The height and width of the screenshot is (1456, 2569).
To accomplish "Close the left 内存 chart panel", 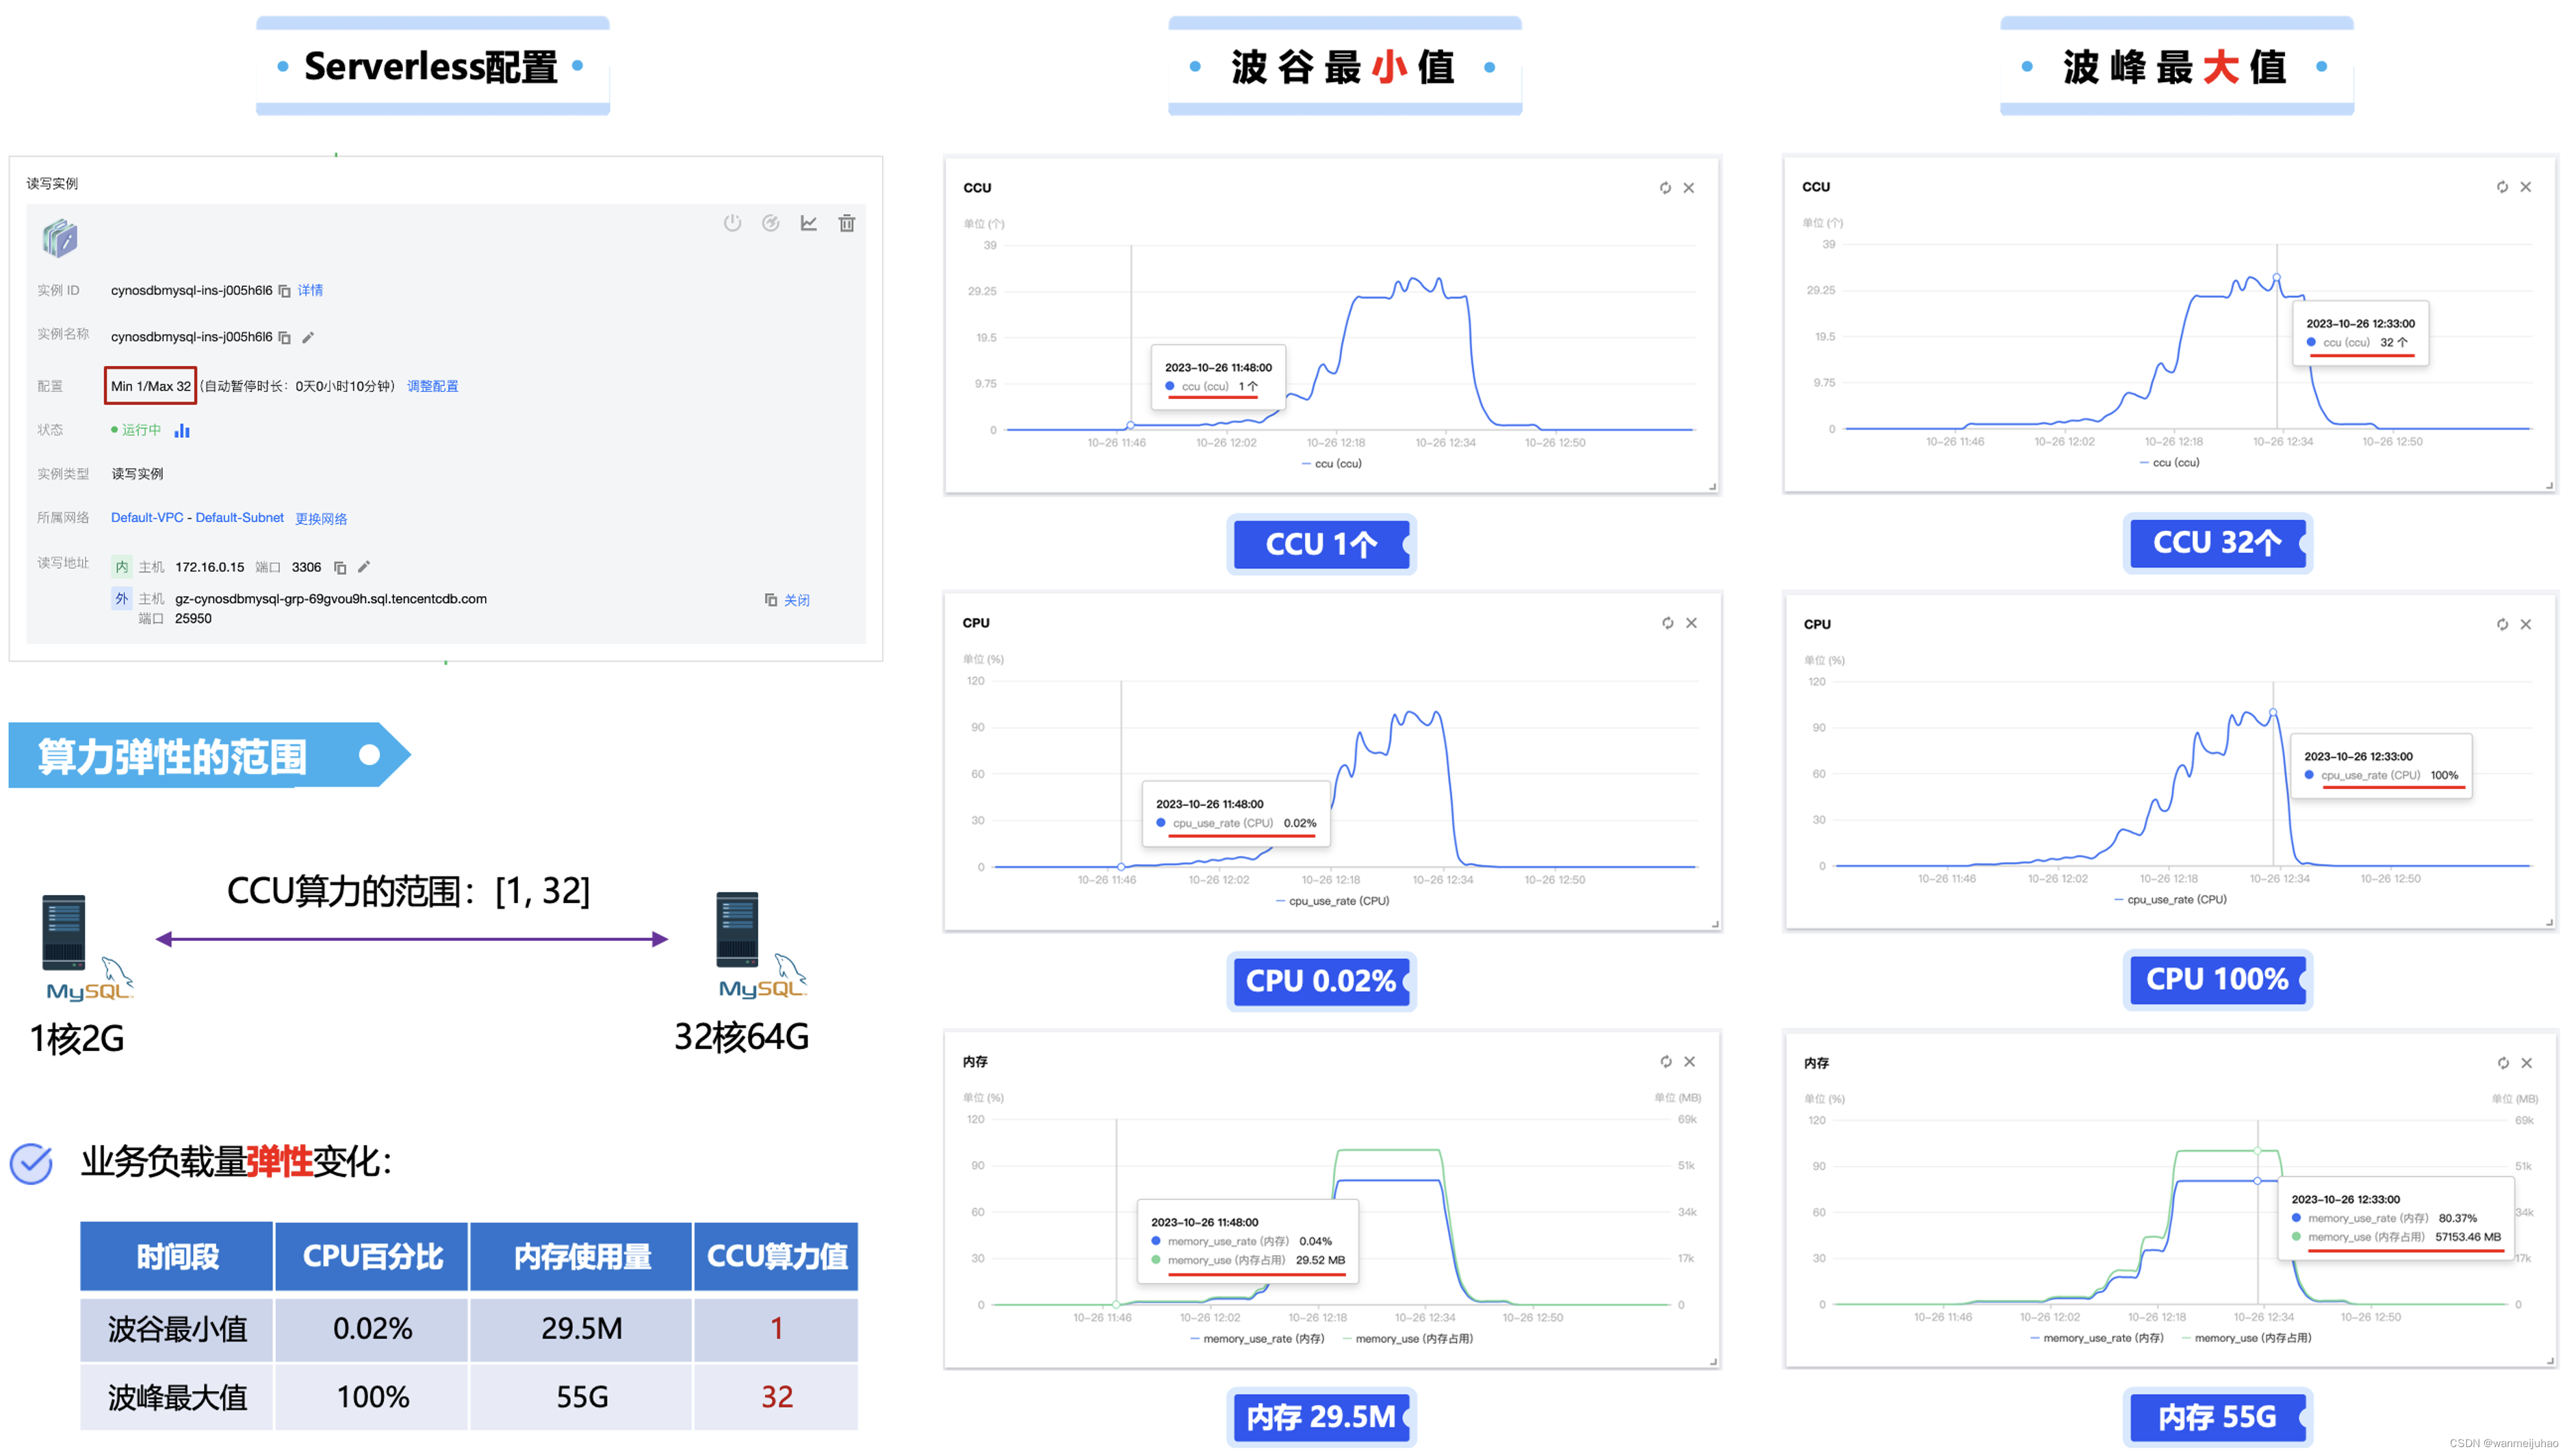I will click(1689, 1062).
